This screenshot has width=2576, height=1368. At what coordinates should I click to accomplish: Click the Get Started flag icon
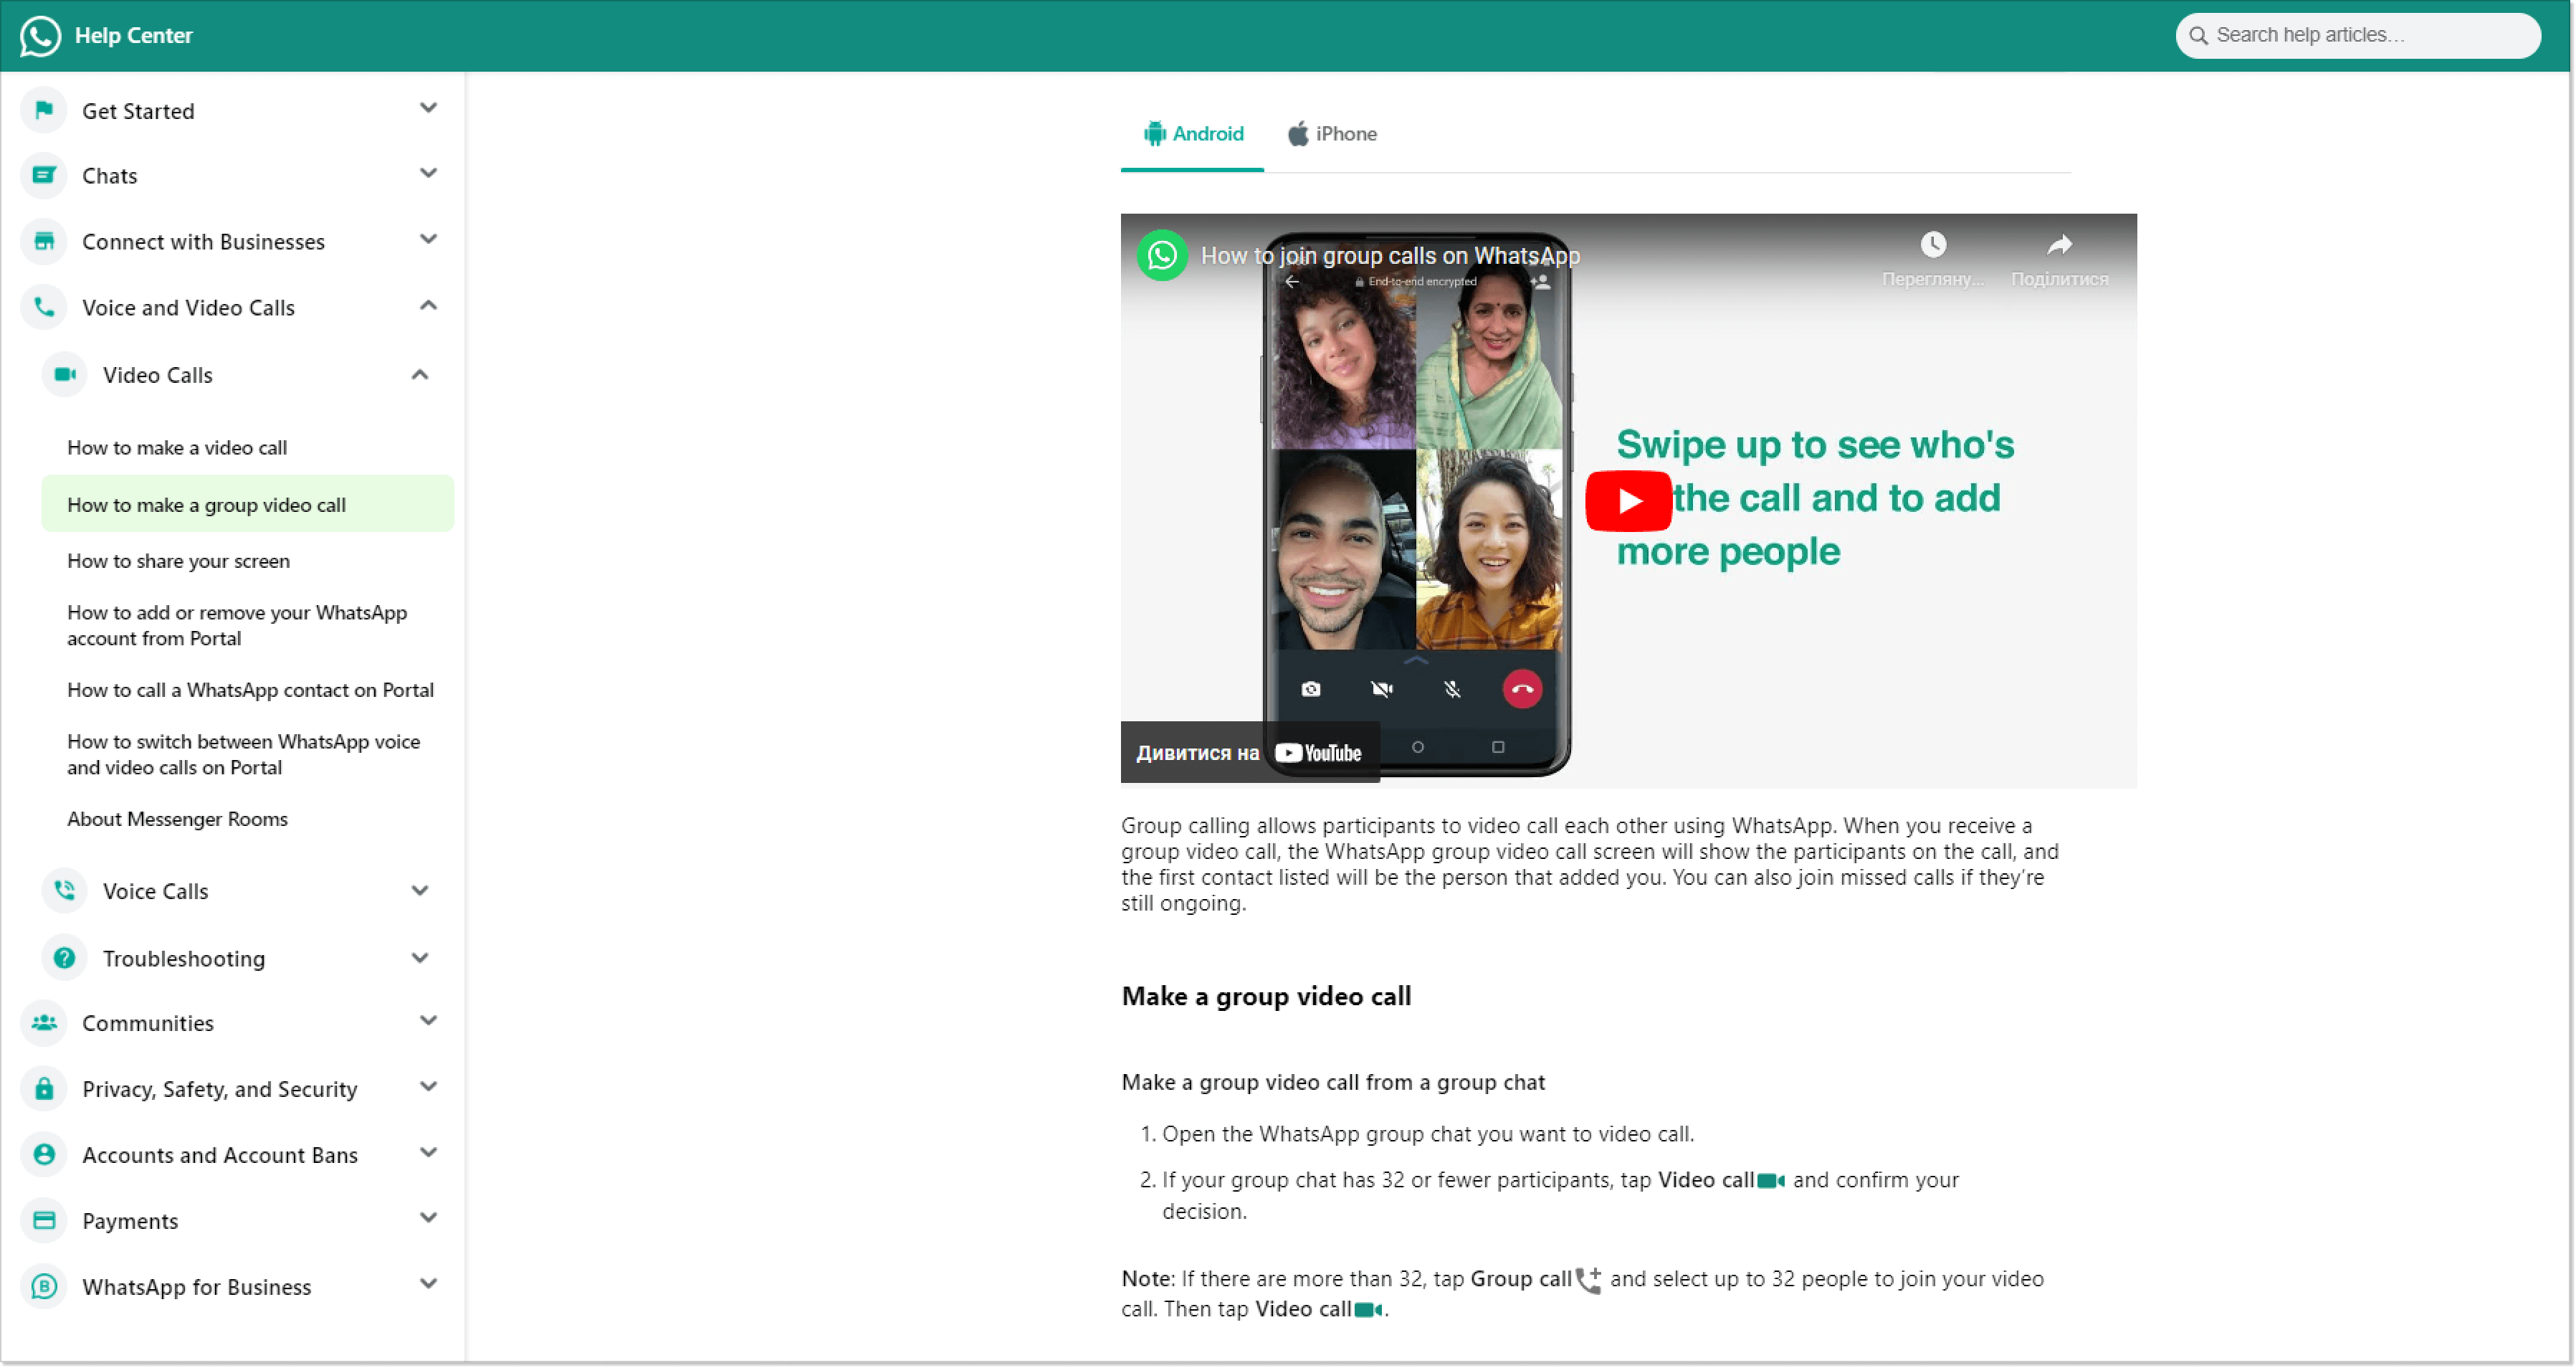pos(44,109)
